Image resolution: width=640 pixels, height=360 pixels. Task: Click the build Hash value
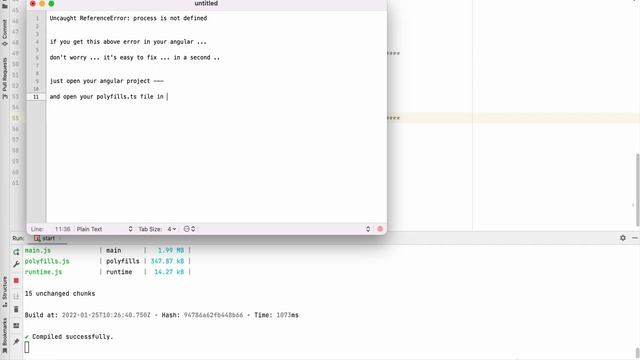[x=213, y=315]
